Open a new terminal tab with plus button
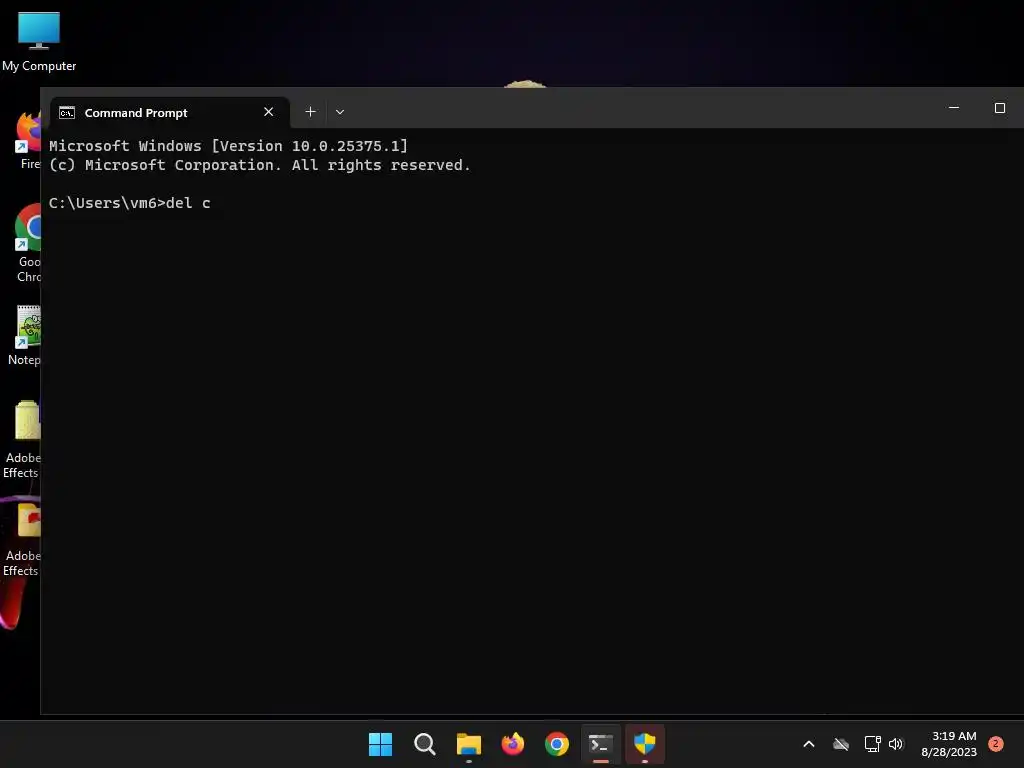The height and width of the screenshot is (768, 1024). (x=310, y=112)
